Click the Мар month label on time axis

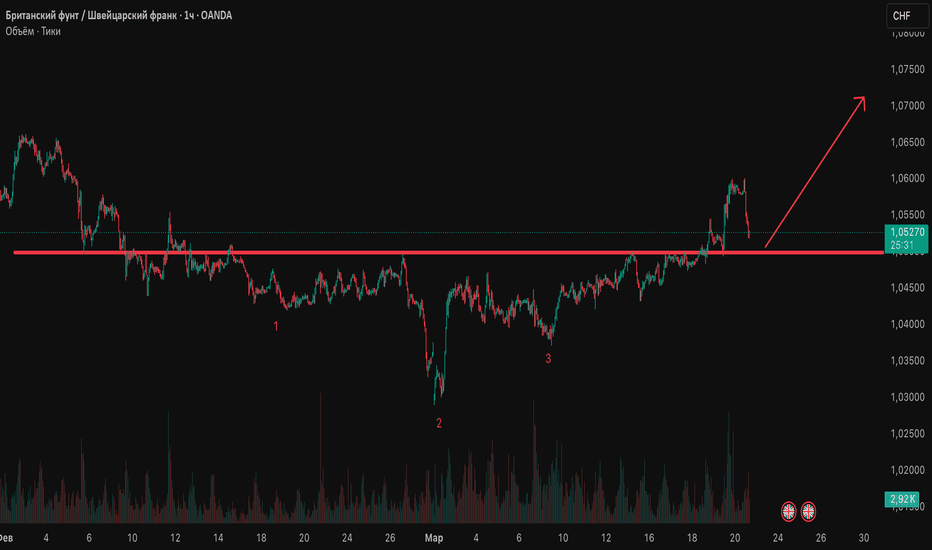(433, 538)
